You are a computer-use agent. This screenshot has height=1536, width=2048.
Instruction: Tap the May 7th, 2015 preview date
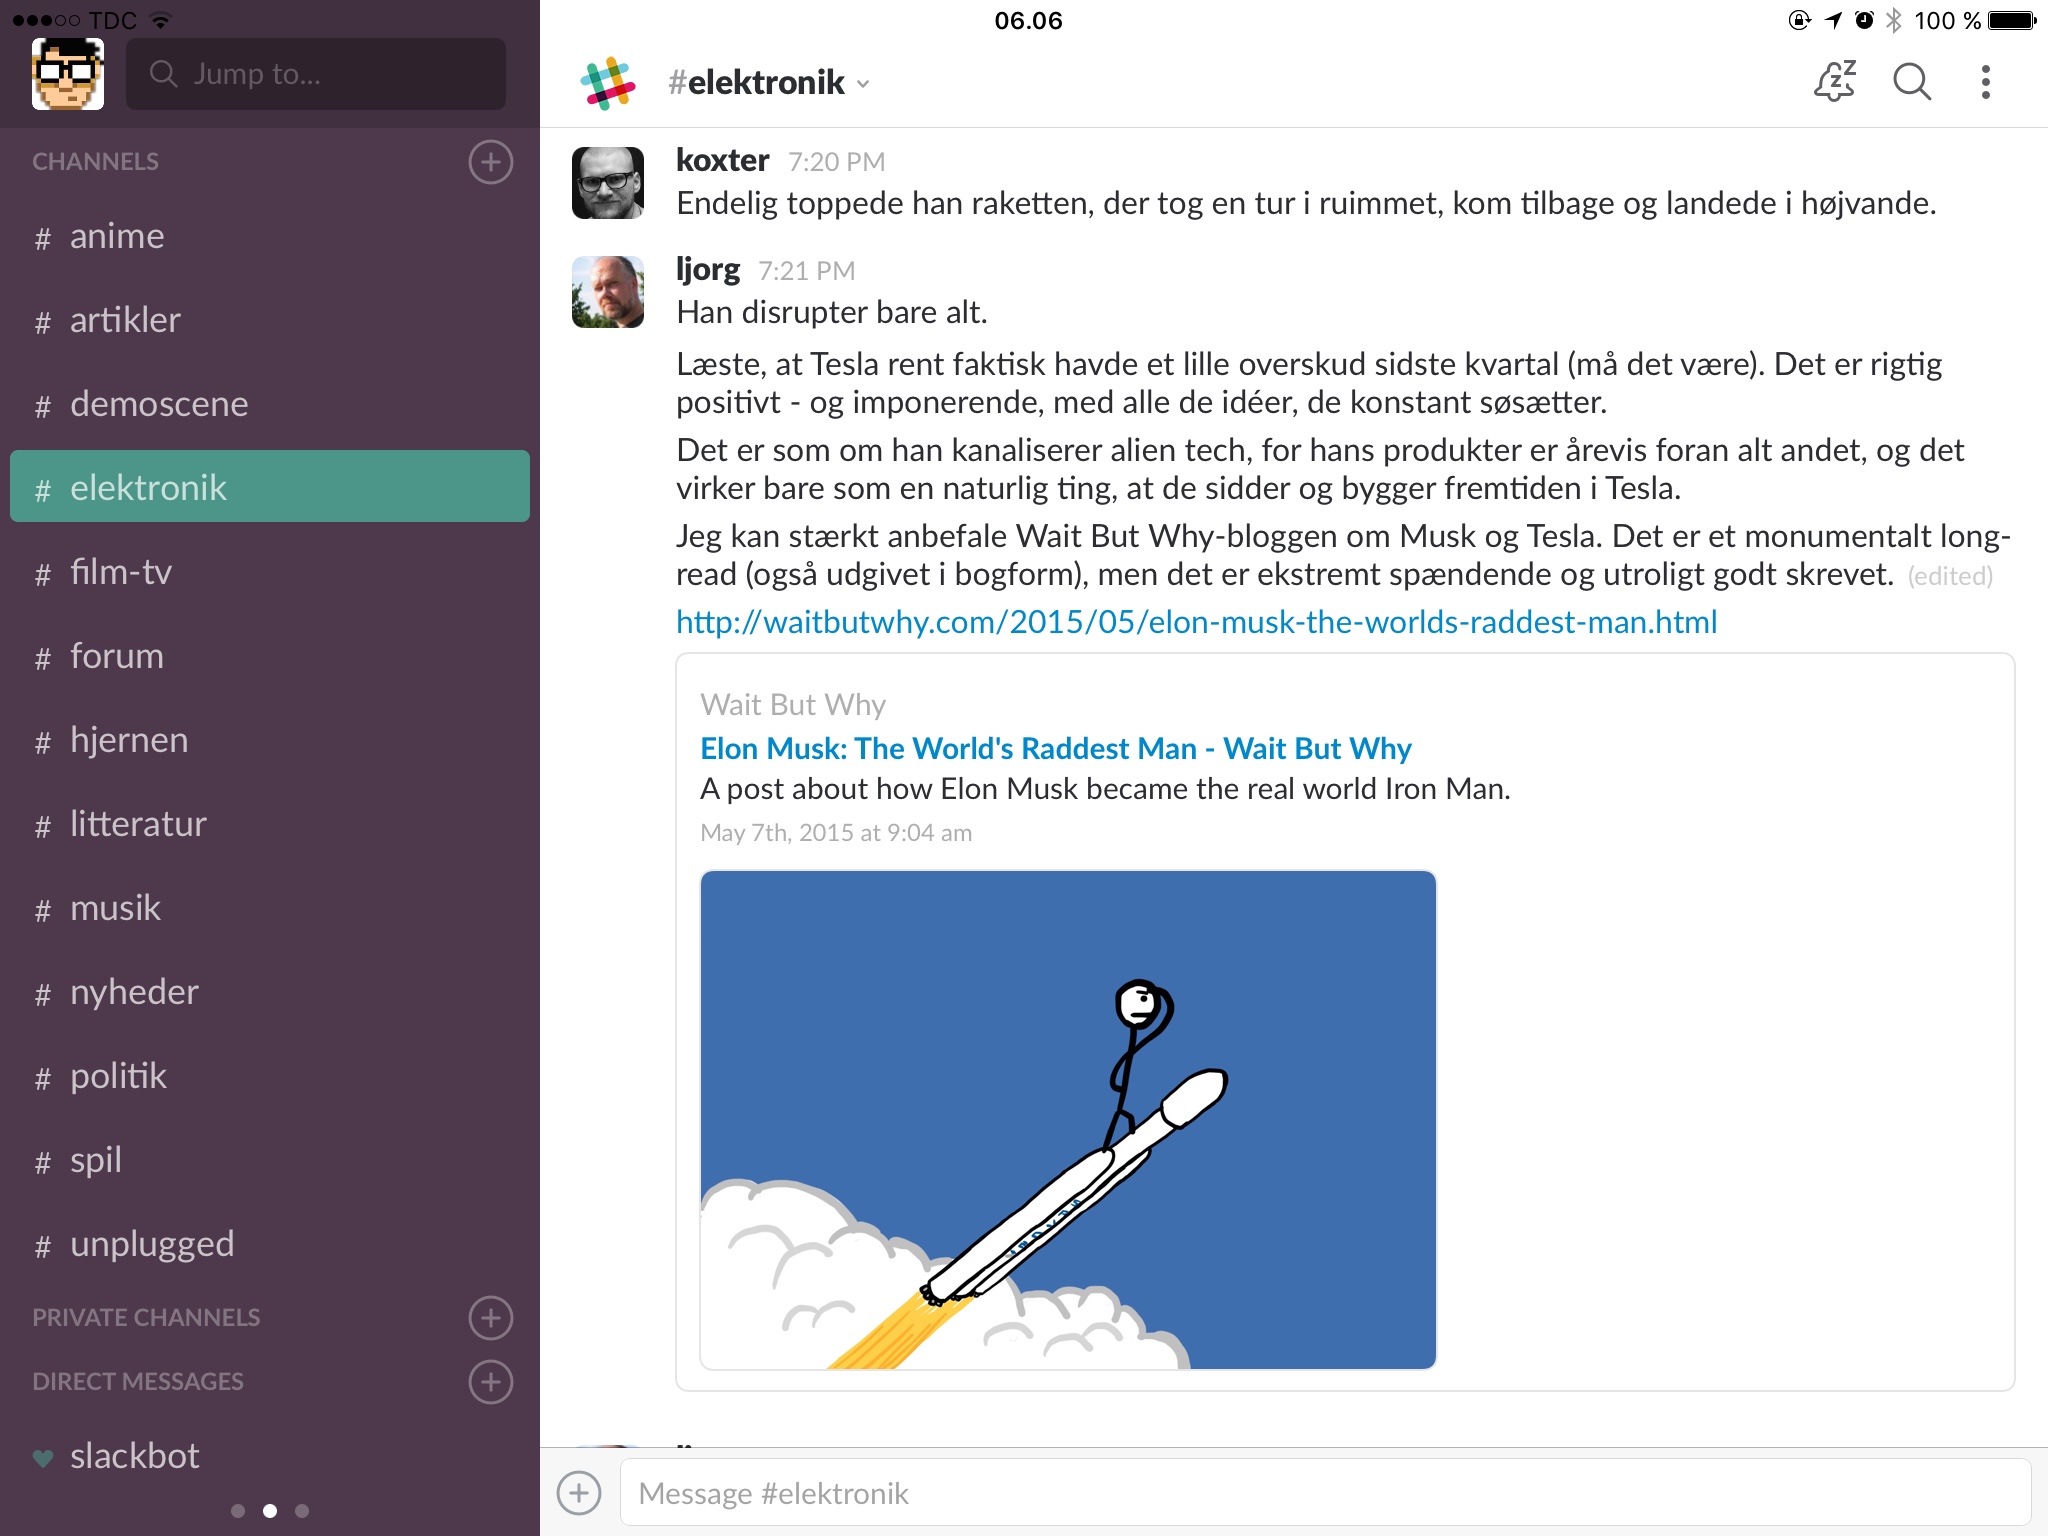pyautogui.click(x=836, y=833)
